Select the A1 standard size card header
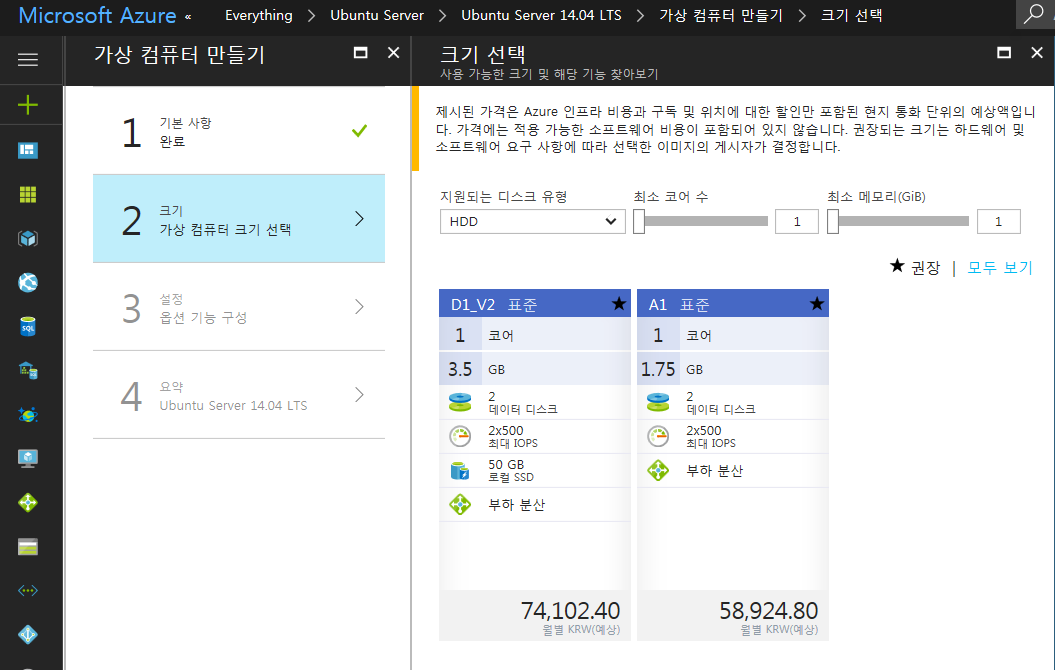1055x670 pixels. pos(733,304)
